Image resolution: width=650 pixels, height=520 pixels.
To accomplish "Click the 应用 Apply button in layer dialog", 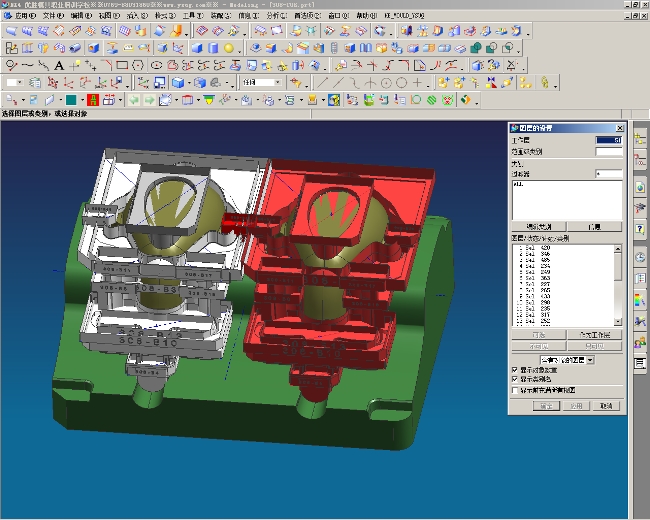I will [x=576, y=406].
